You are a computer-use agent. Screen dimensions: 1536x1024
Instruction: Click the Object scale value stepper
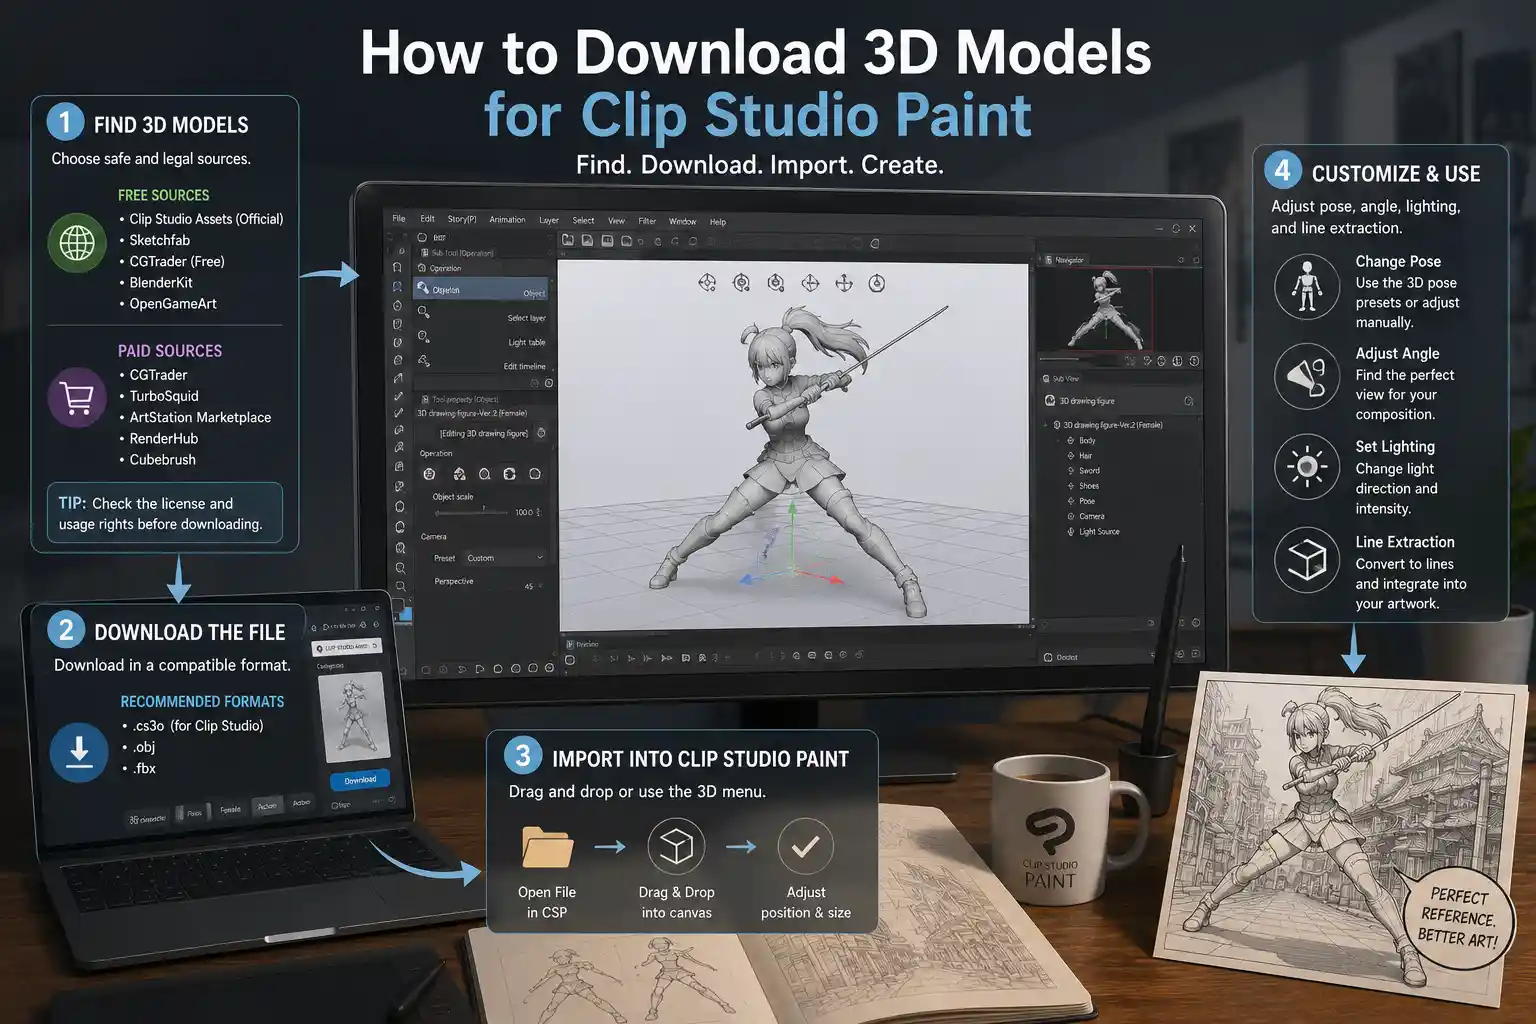(x=539, y=512)
